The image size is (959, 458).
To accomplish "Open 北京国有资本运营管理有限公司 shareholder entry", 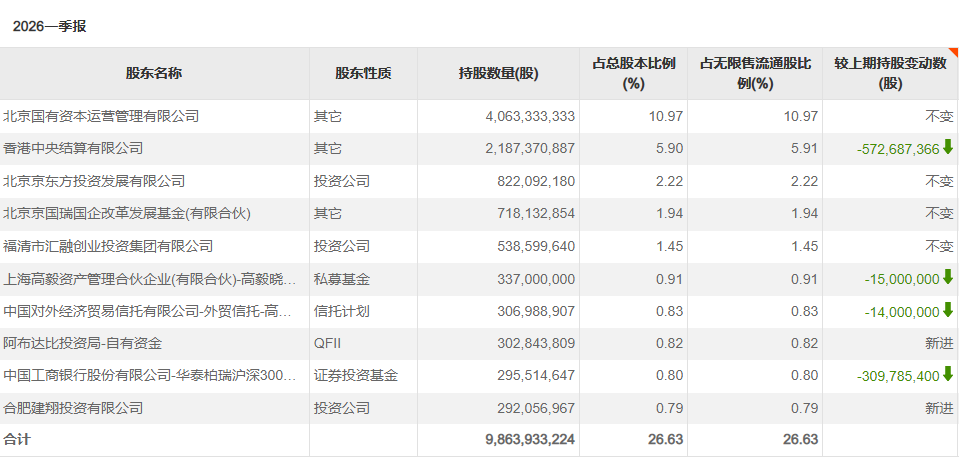I will pyautogui.click(x=102, y=116).
